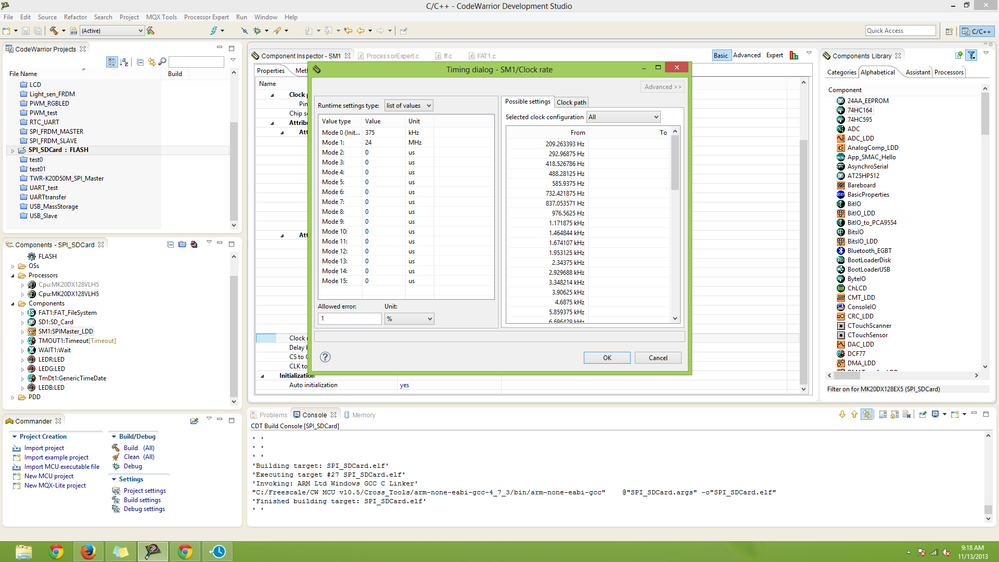Click the debug bug icon in toolbar
Viewport: 999px width, 562px height.
[257, 31]
